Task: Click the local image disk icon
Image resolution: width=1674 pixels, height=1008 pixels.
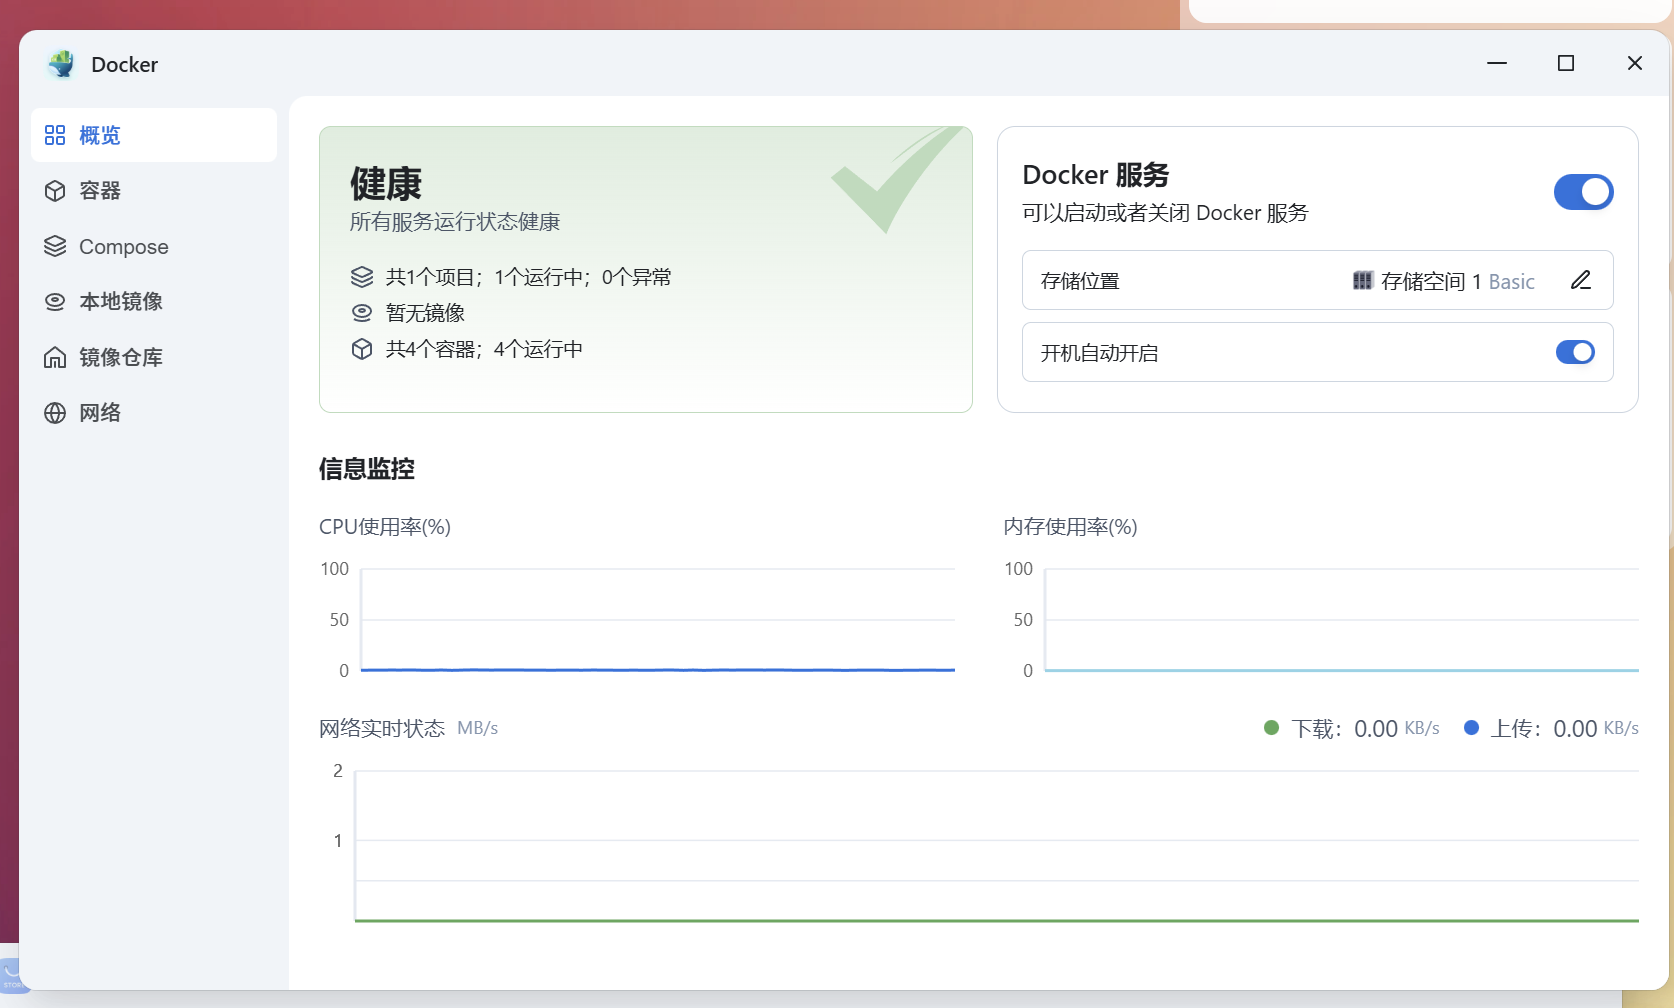Action: coord(55,302)
